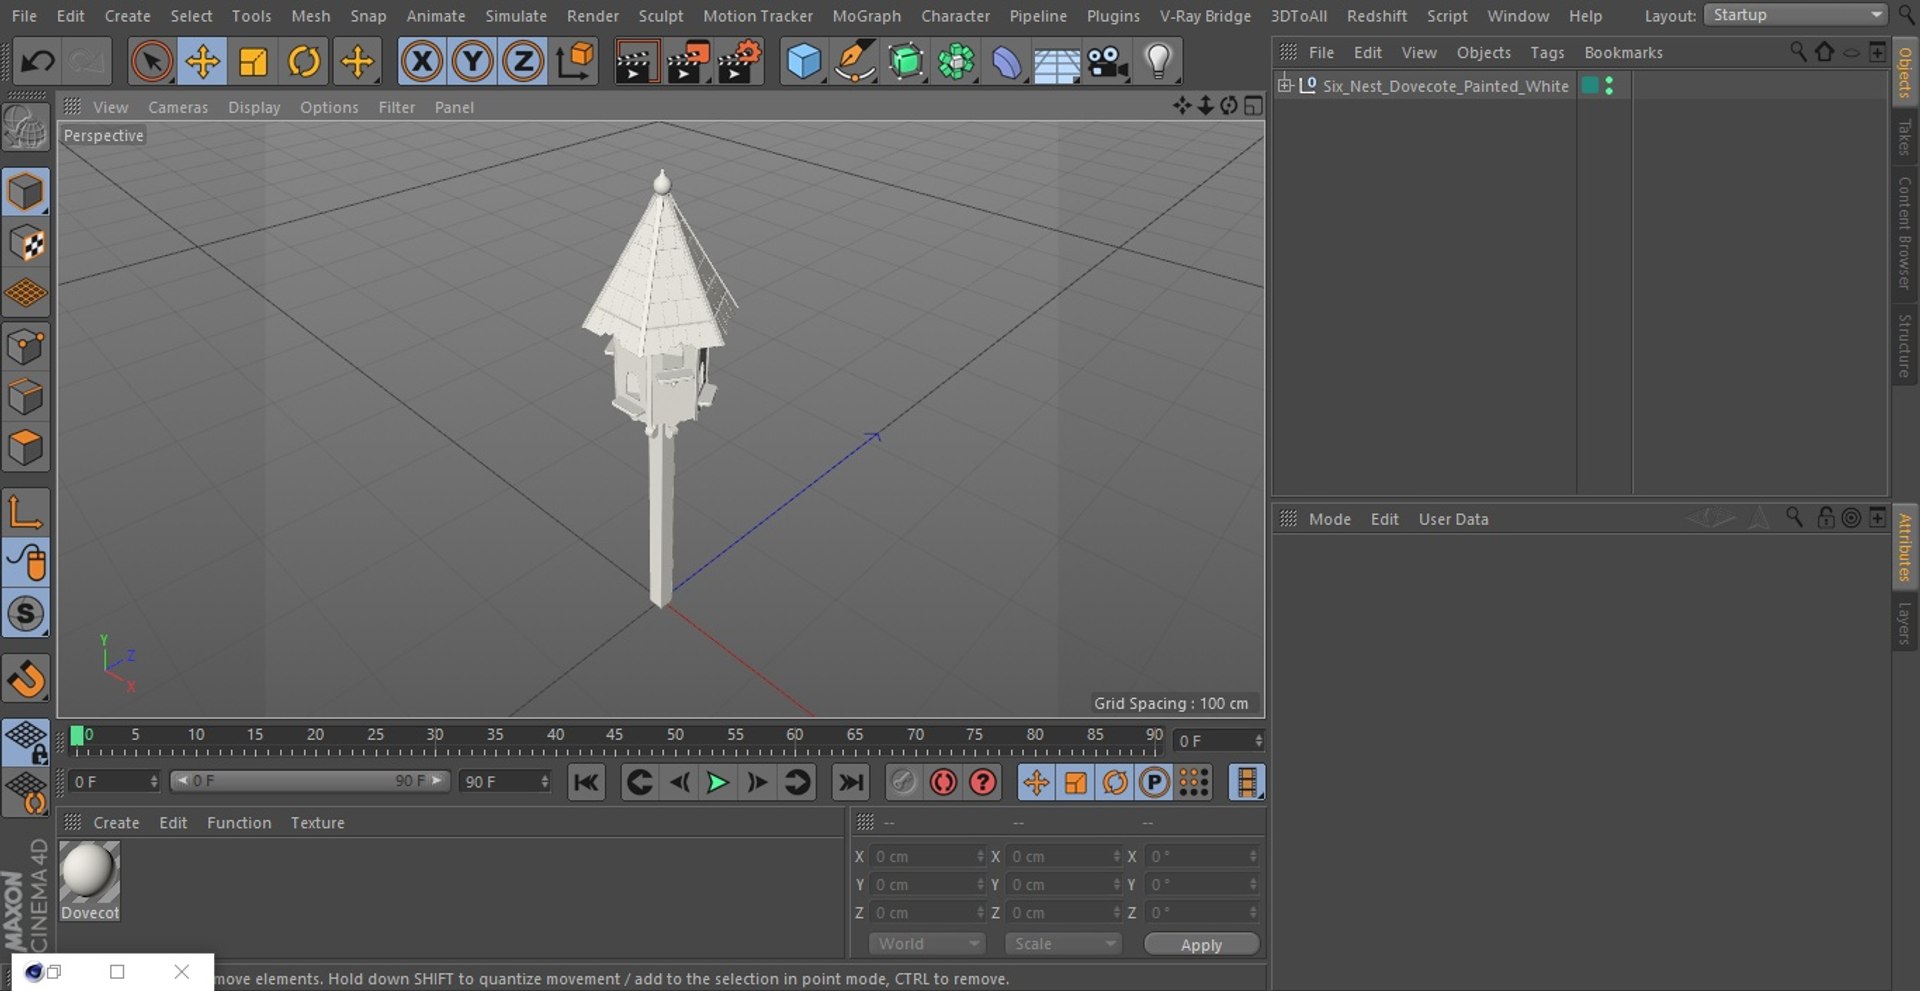The width and height of the screenshot is (1920, 991).
Task: Activate the Move tool
Action: coord(202,62)
